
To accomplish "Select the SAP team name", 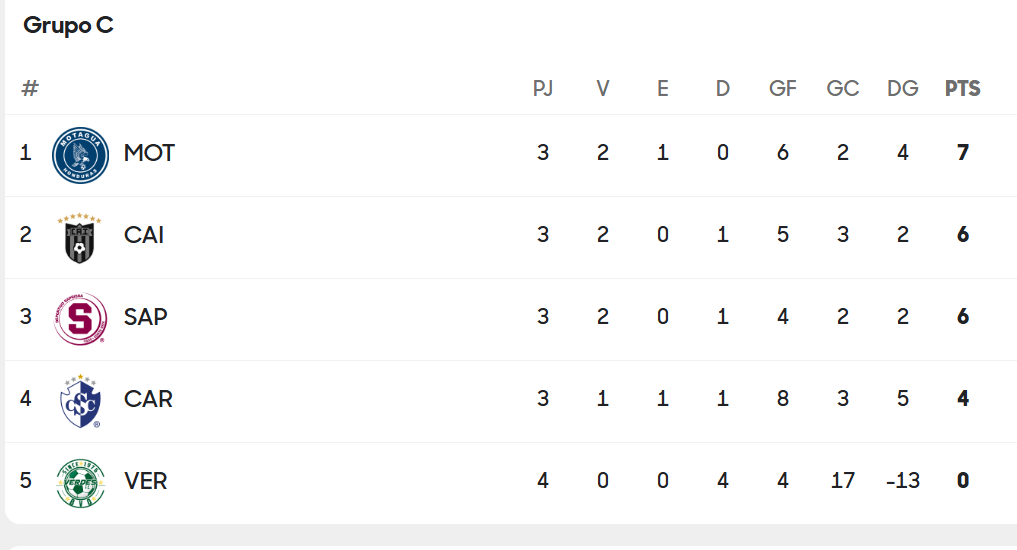I will (146, 317).
